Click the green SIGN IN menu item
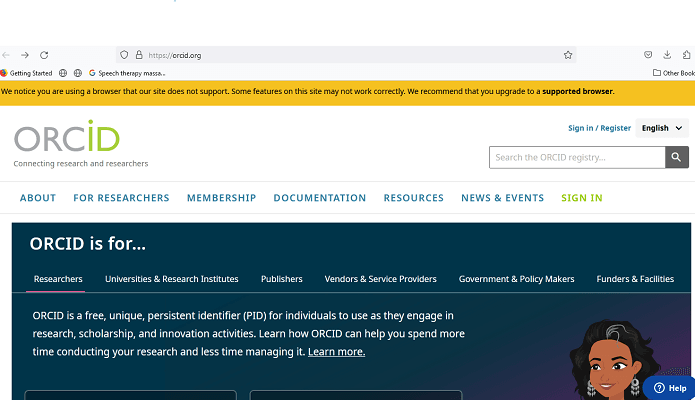This screenshot has height=400, width=695. pos(582,198)
